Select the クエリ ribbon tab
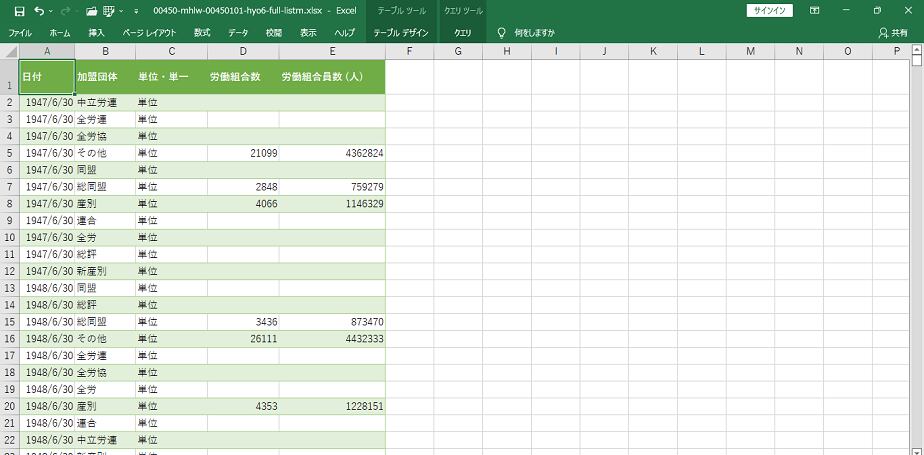Screen dimensions: 924x455 pos(463,32)
